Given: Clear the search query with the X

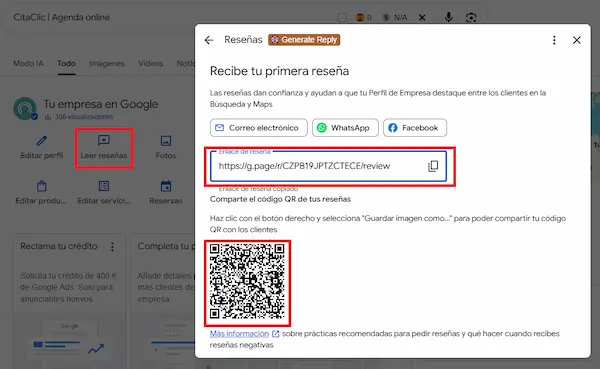Looking at the screenshot, I should tap(422, 18).
